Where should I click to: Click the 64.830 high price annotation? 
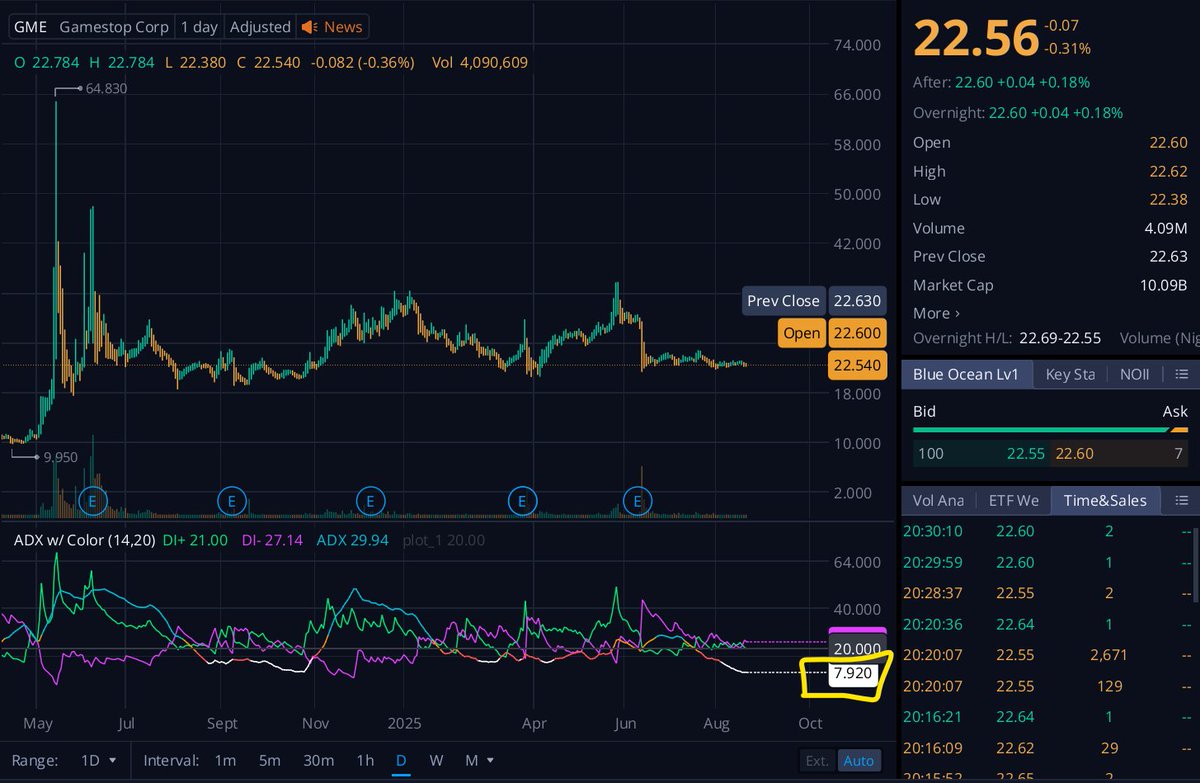pos(105,89)
